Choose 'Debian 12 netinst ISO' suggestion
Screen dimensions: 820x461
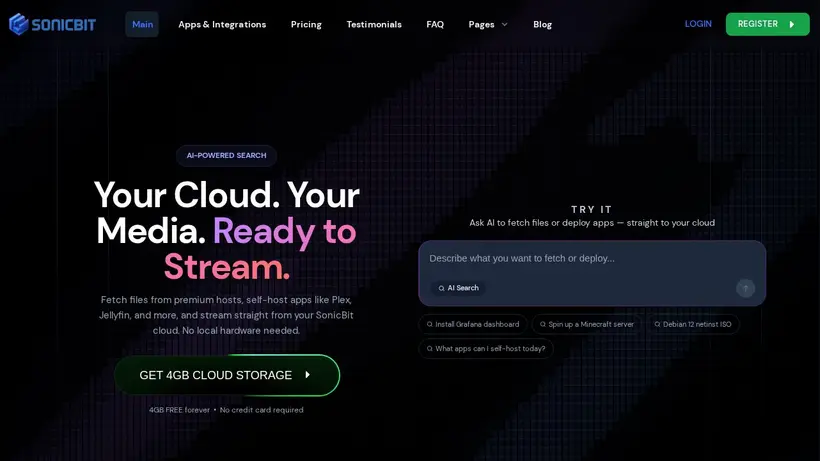[693, 324]
